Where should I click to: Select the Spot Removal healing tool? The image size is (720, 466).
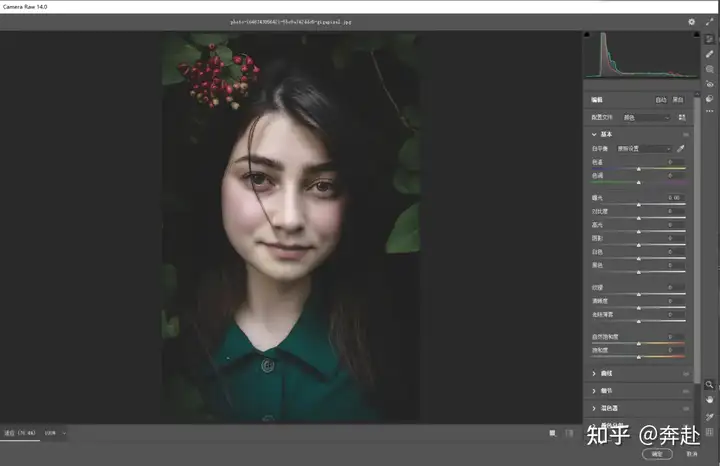[x=709, y=54]
